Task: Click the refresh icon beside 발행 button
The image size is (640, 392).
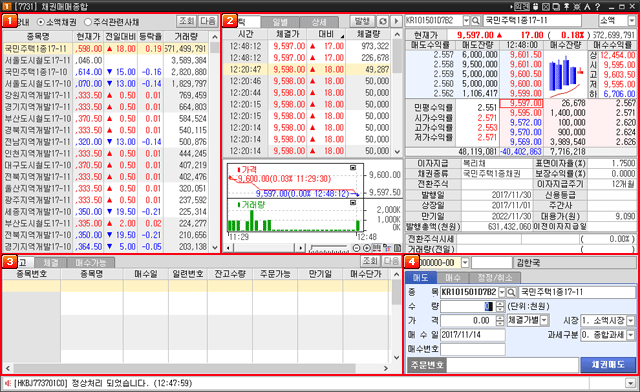Action: tap(382, 21)
